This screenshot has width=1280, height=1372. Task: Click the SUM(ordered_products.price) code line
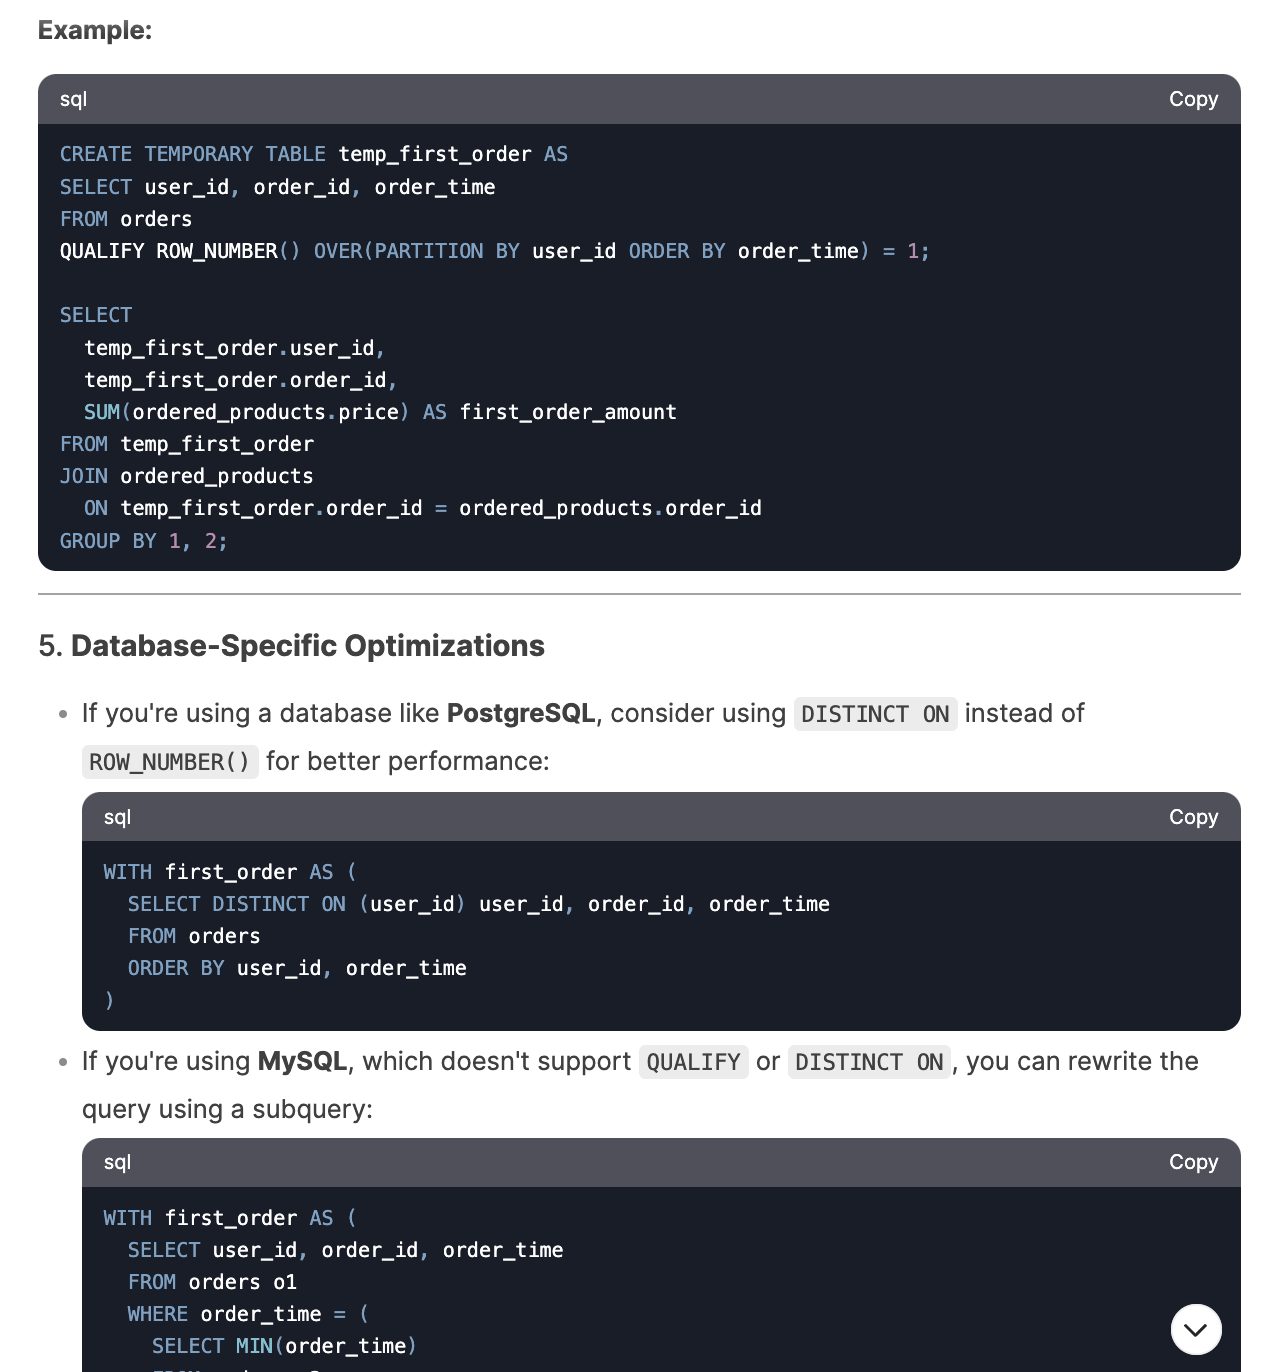[x=380, y=412]
